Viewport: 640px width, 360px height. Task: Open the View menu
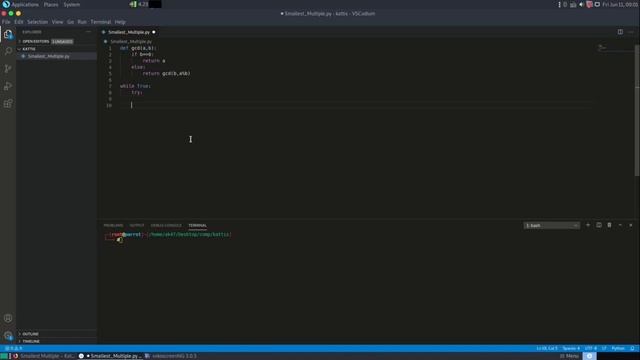(x=57, y=22)
